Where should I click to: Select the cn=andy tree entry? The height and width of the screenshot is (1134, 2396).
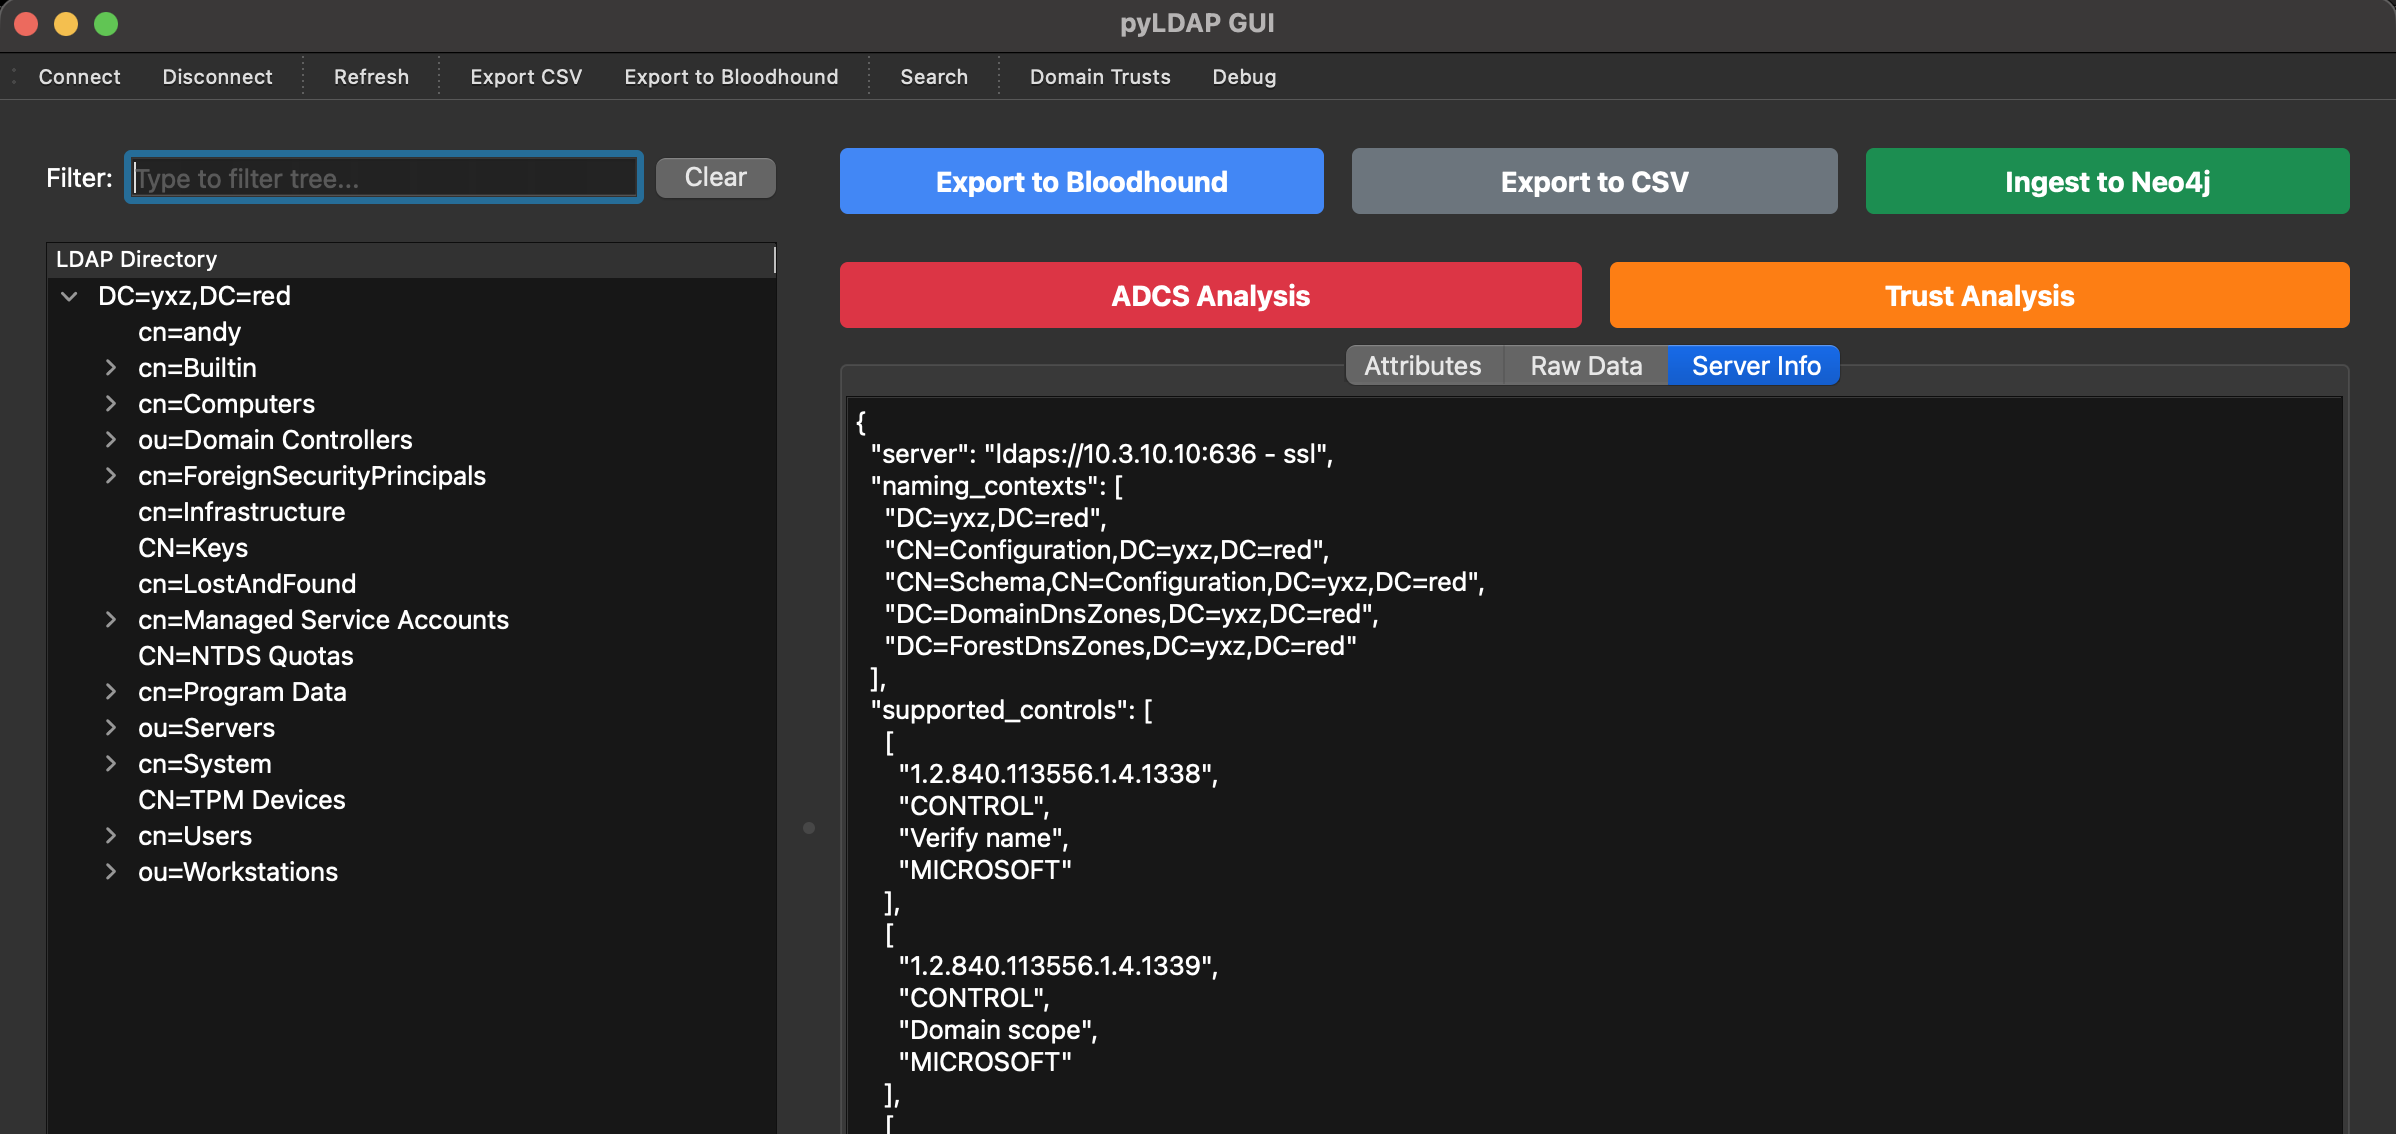coord(189,332)
